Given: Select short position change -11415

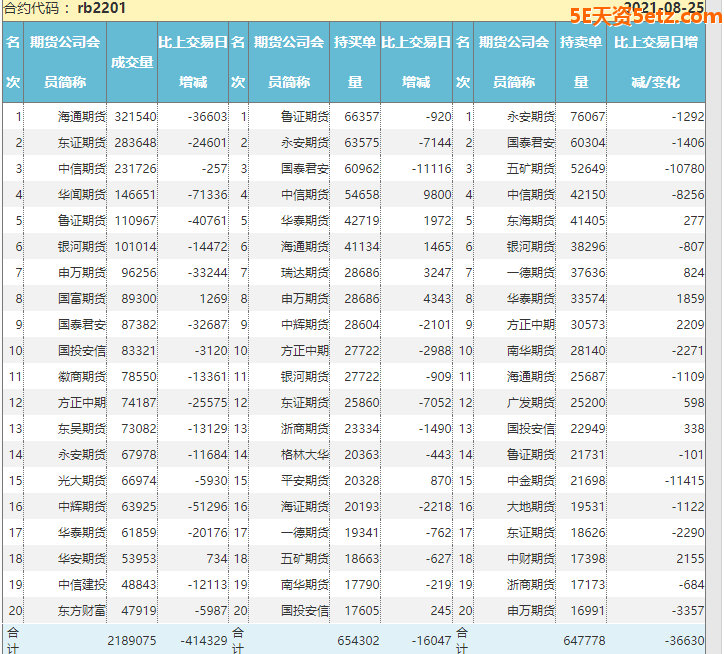Looking at the screenshot, I should pos(685,481).
